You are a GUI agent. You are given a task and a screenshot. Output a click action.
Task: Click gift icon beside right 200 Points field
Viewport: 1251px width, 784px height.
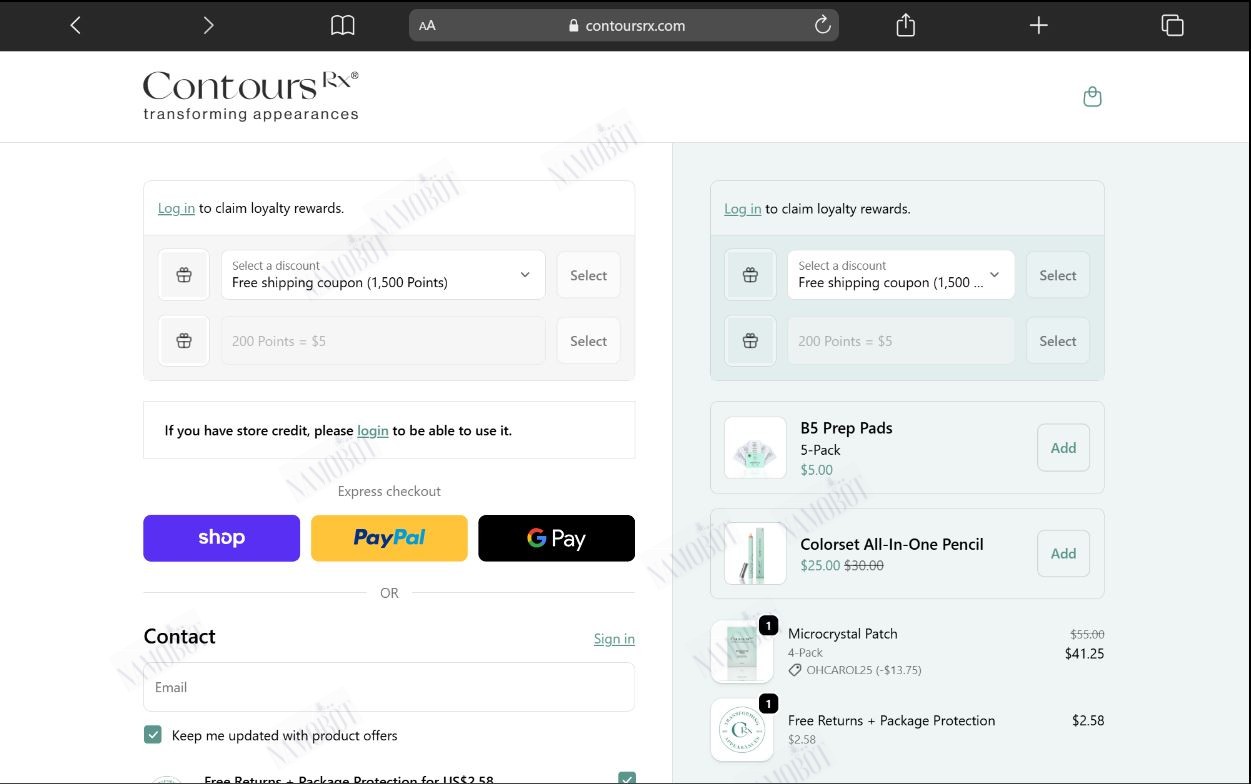750,341
